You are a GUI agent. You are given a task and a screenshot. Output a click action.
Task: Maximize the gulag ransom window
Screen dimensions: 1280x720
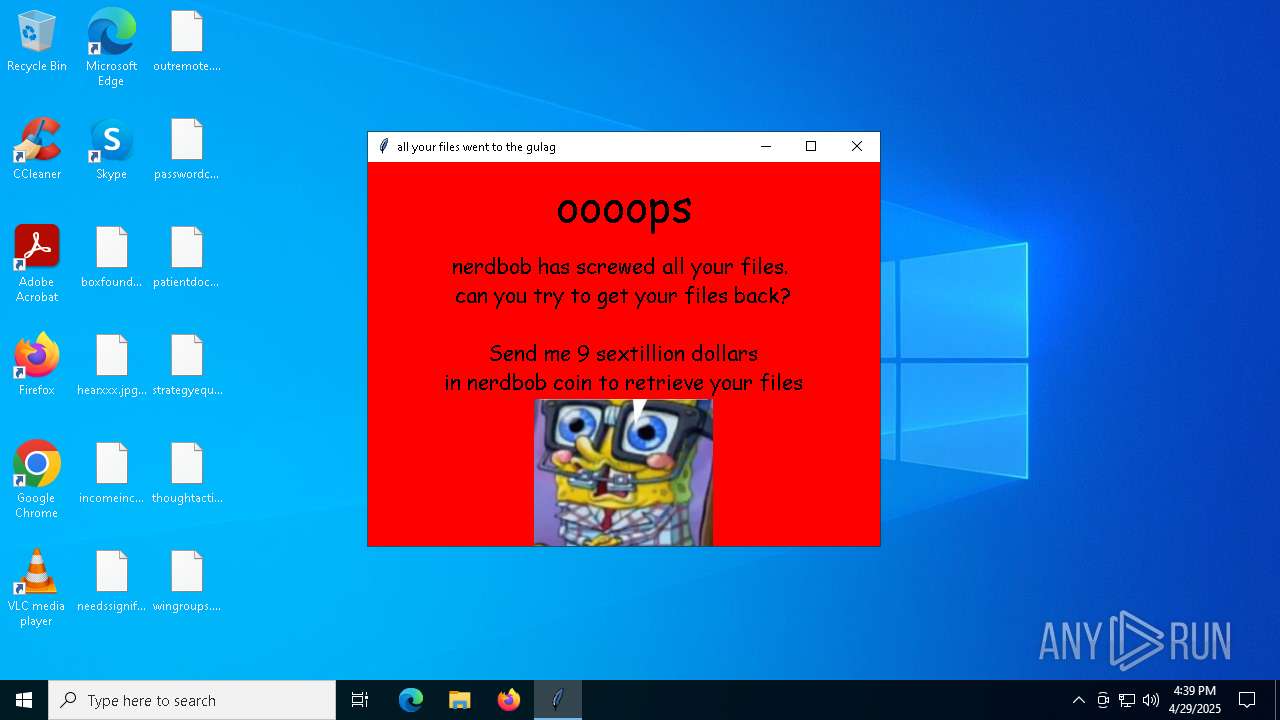811,146
